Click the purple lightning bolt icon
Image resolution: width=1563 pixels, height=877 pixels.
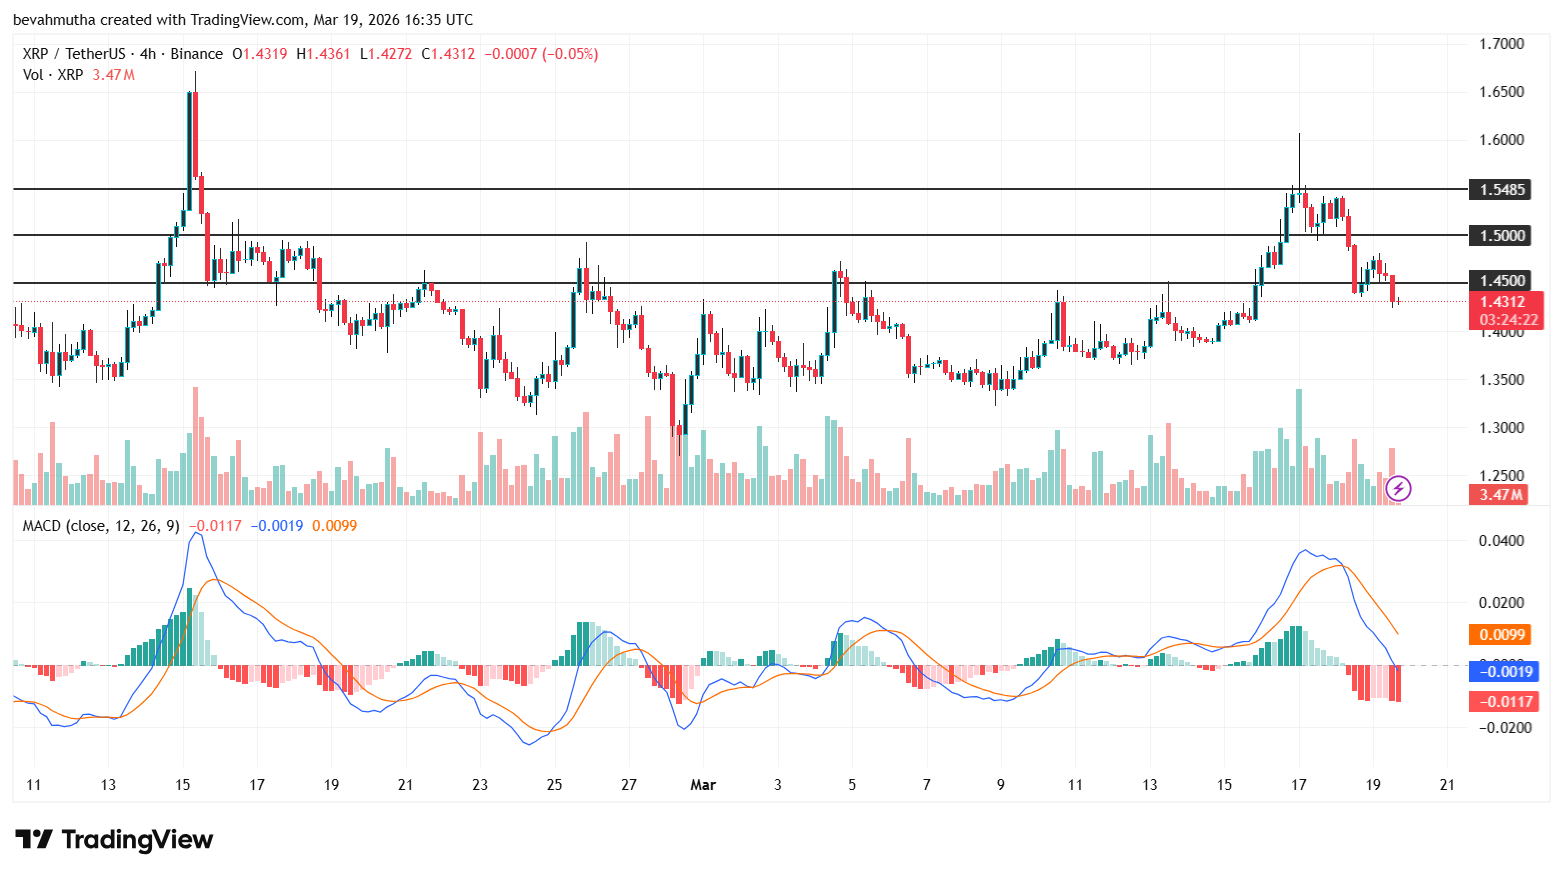point(1398,488)
